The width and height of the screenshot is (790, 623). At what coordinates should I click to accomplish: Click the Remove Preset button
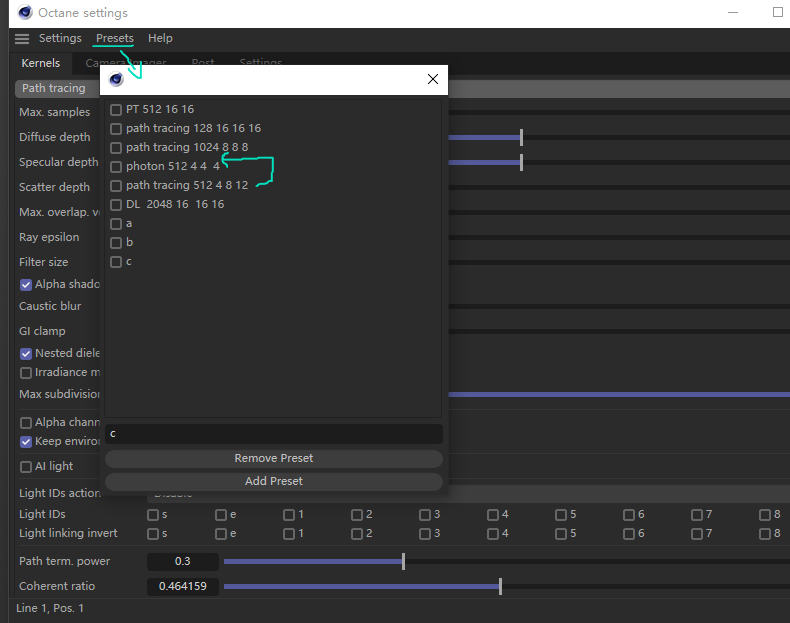click(274, 458)
